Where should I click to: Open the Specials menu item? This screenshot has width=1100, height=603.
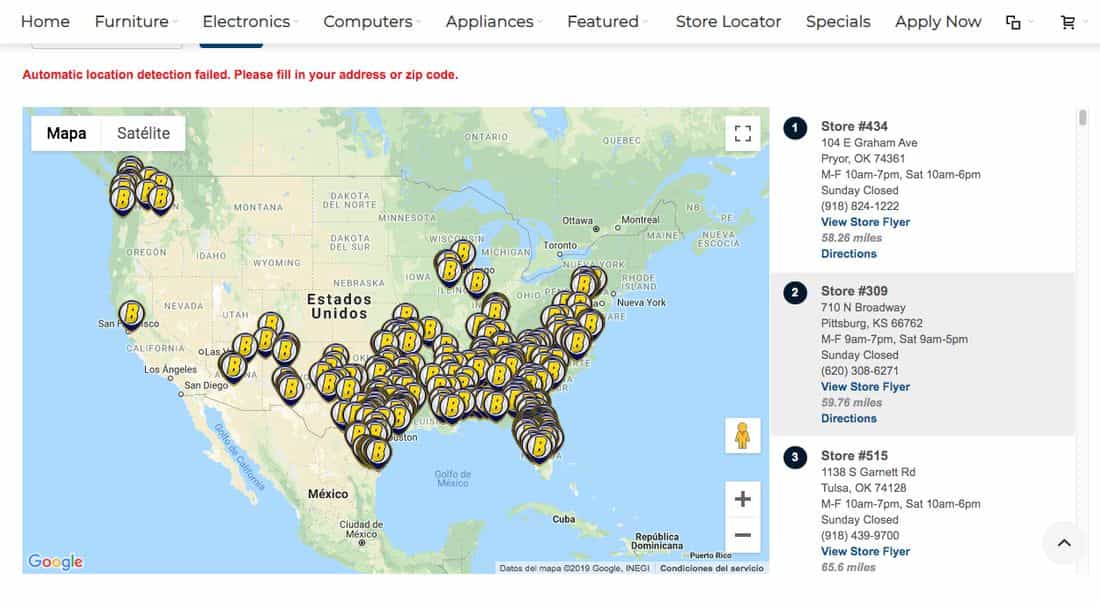(x=838, y=21)
